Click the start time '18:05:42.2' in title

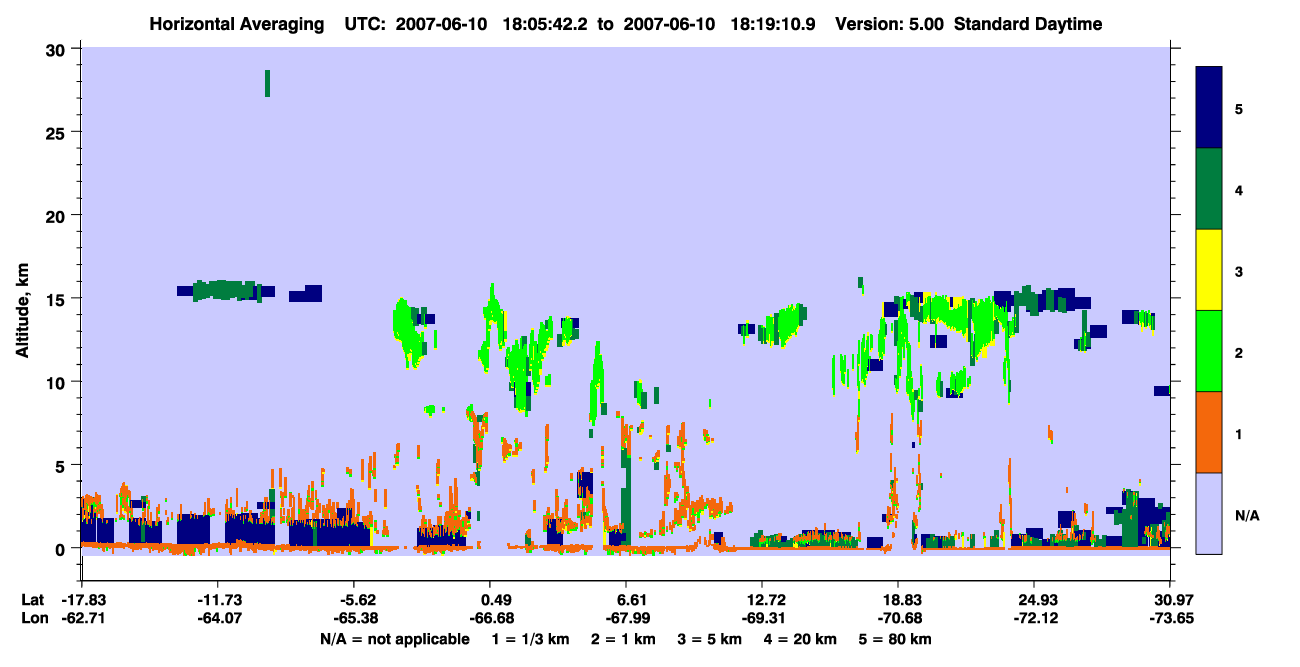[x=543, y=24]
